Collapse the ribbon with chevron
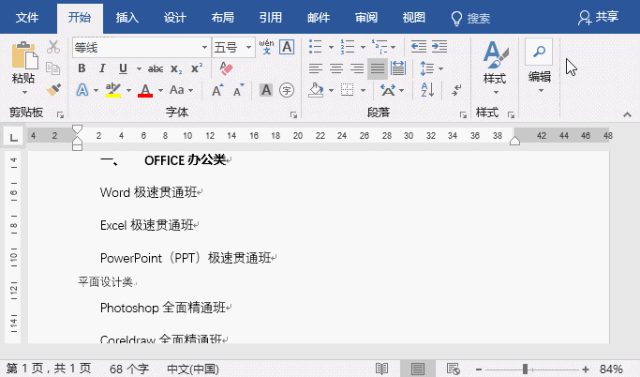This screenshot has height=377, width=640. [x=627, y=115]
